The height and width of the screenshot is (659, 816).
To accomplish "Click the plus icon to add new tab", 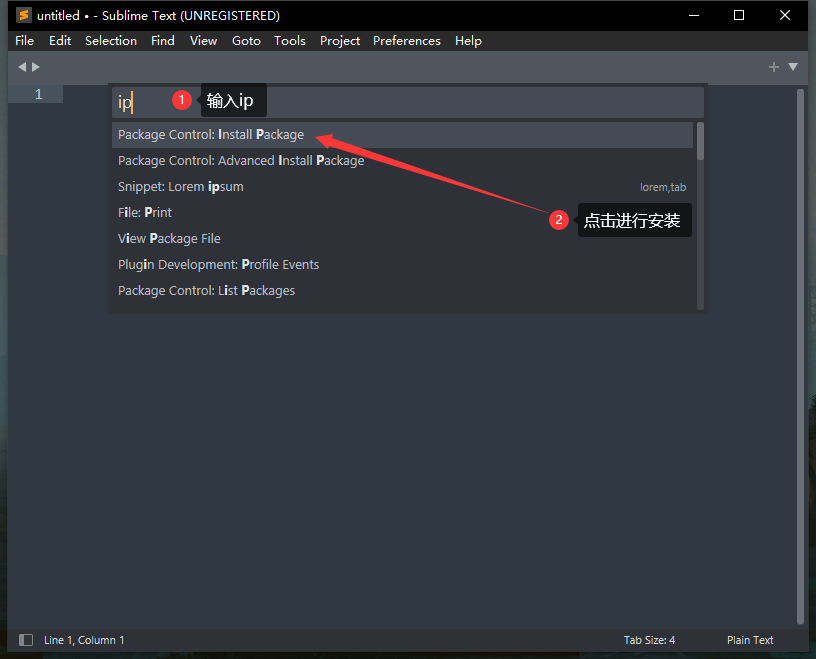I will (773, 67).
